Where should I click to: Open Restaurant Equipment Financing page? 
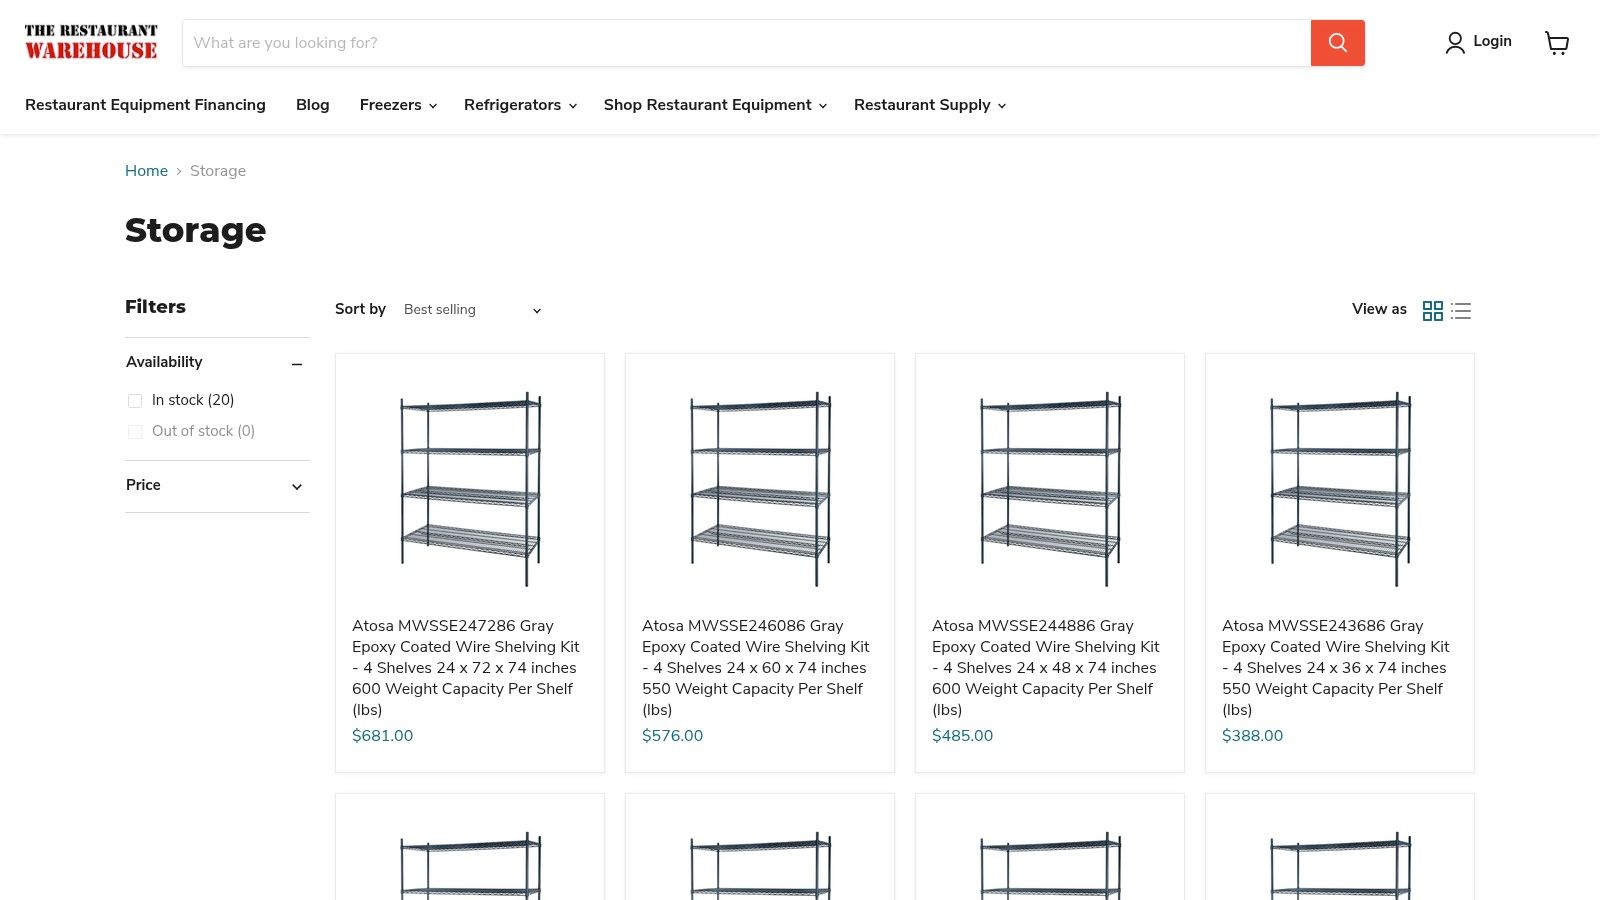click(145, 105)
